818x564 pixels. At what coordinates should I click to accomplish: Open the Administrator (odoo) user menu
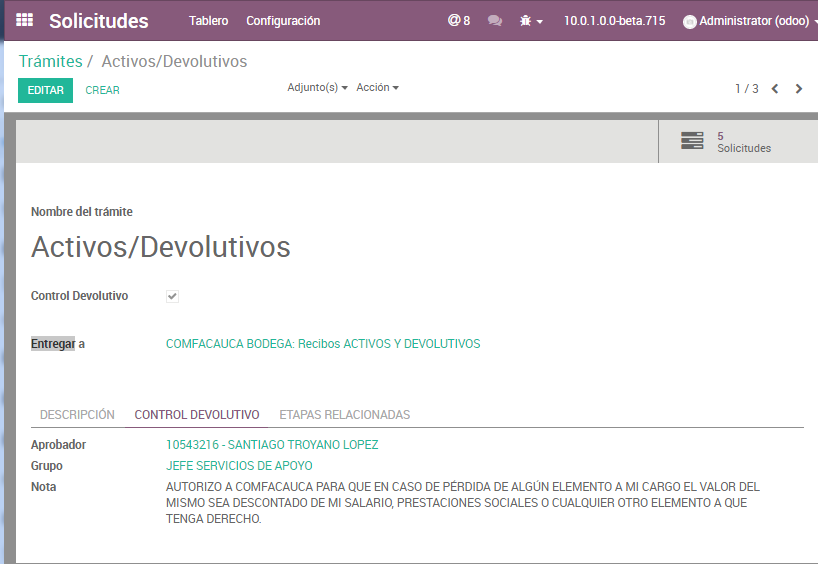point(754,21)
